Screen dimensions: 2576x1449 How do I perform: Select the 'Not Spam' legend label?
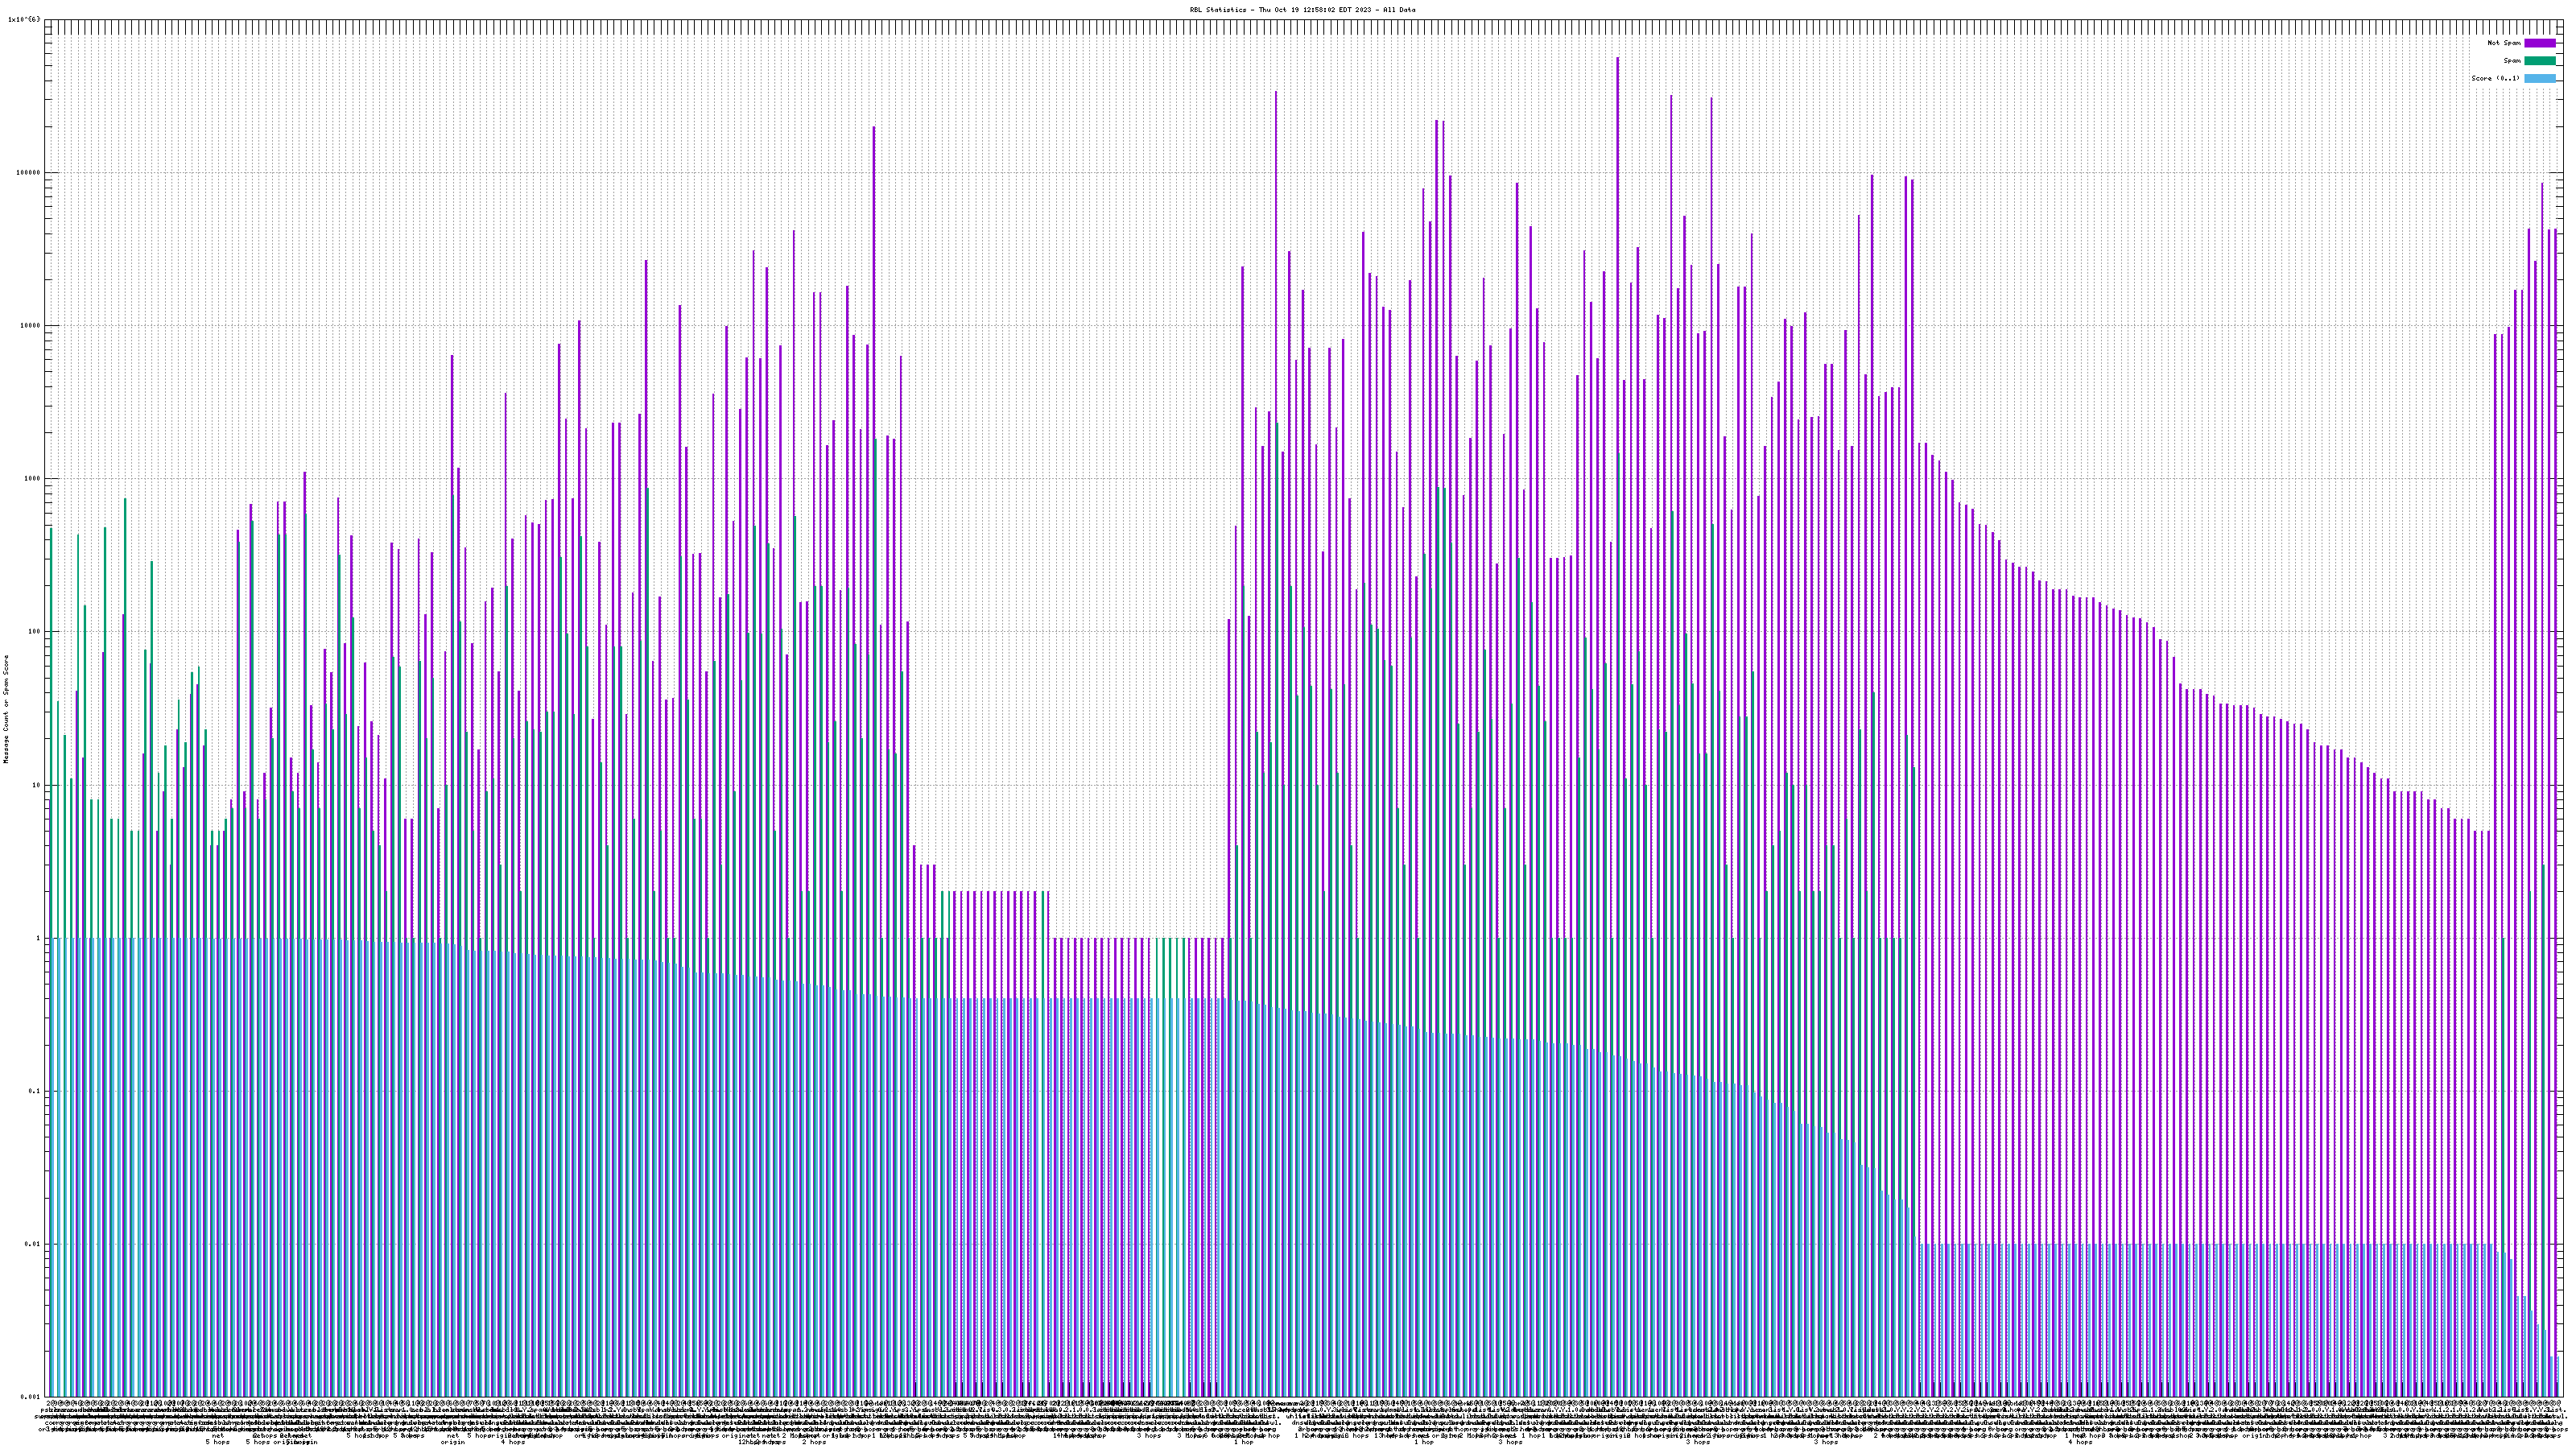point(2504,43)
